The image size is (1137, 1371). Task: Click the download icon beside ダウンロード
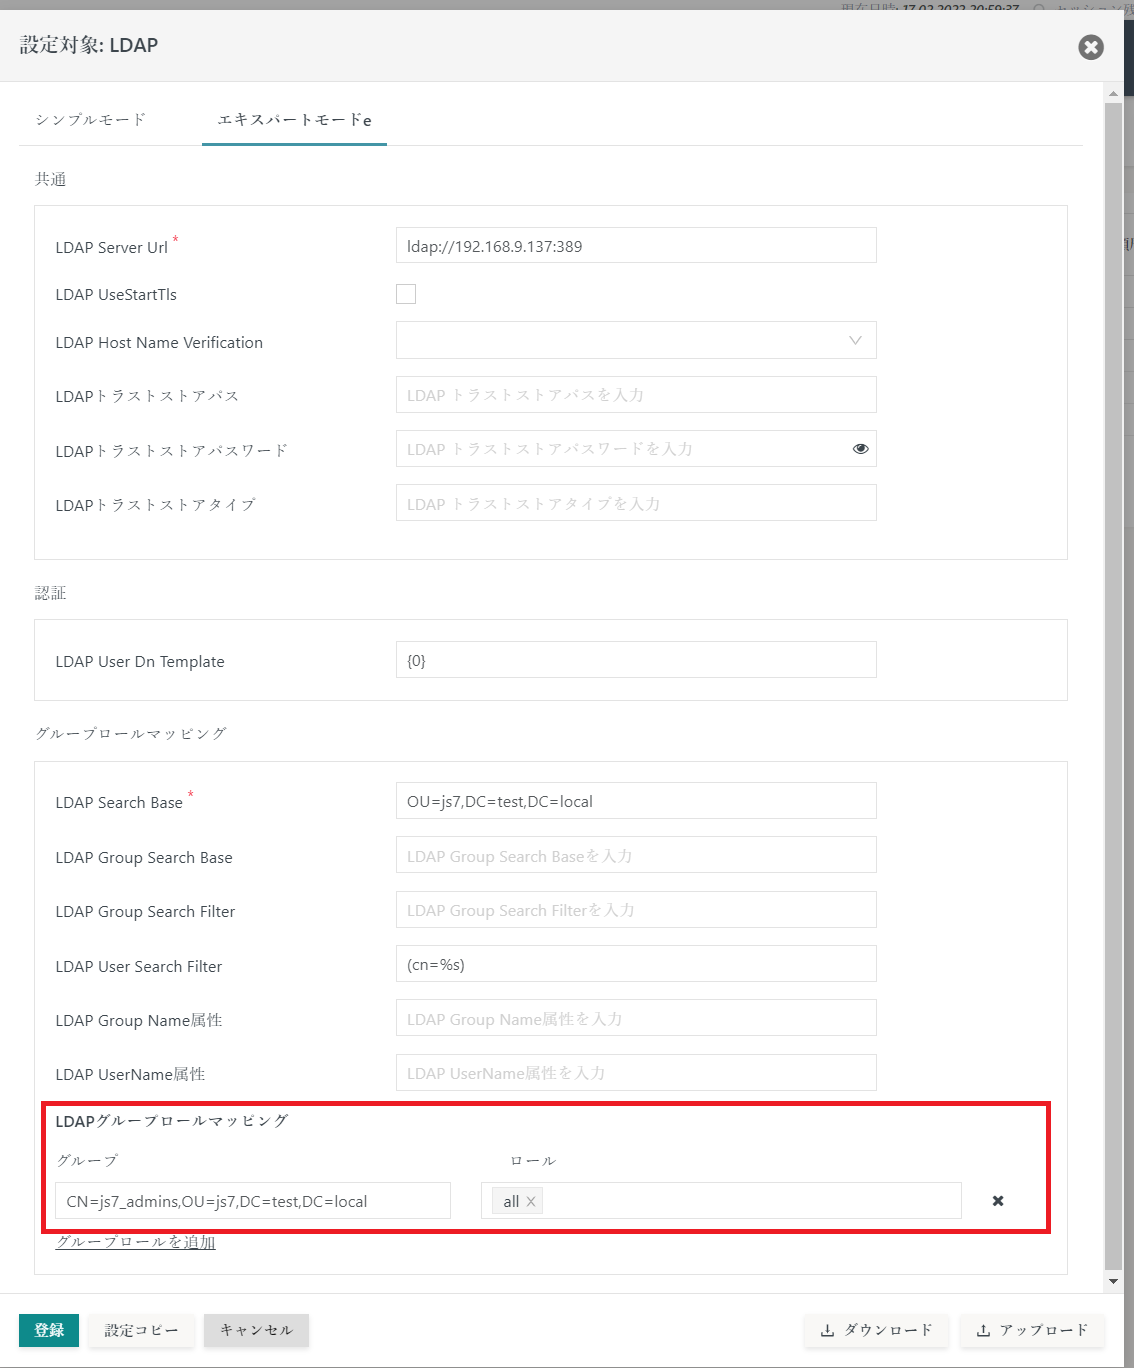click(827, 1330)
